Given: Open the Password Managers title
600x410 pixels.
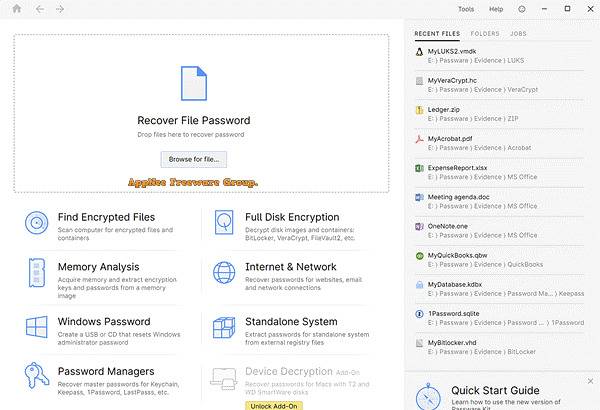Looking at the screenshot, I should click(x=106, y=371).
